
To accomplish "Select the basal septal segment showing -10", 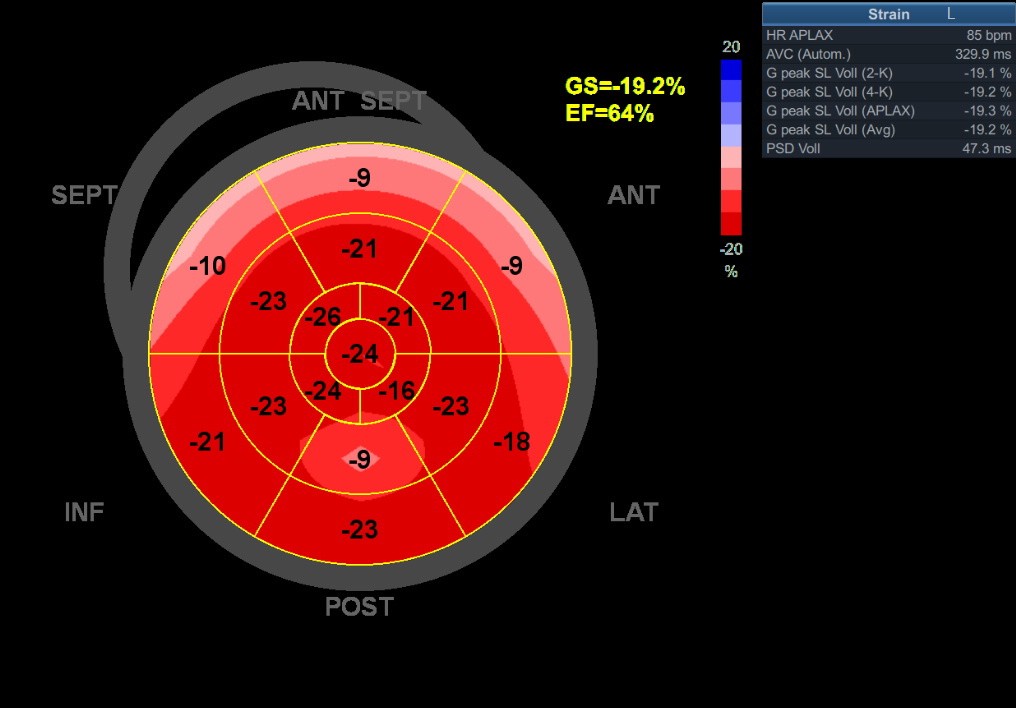I will point(207,266).
